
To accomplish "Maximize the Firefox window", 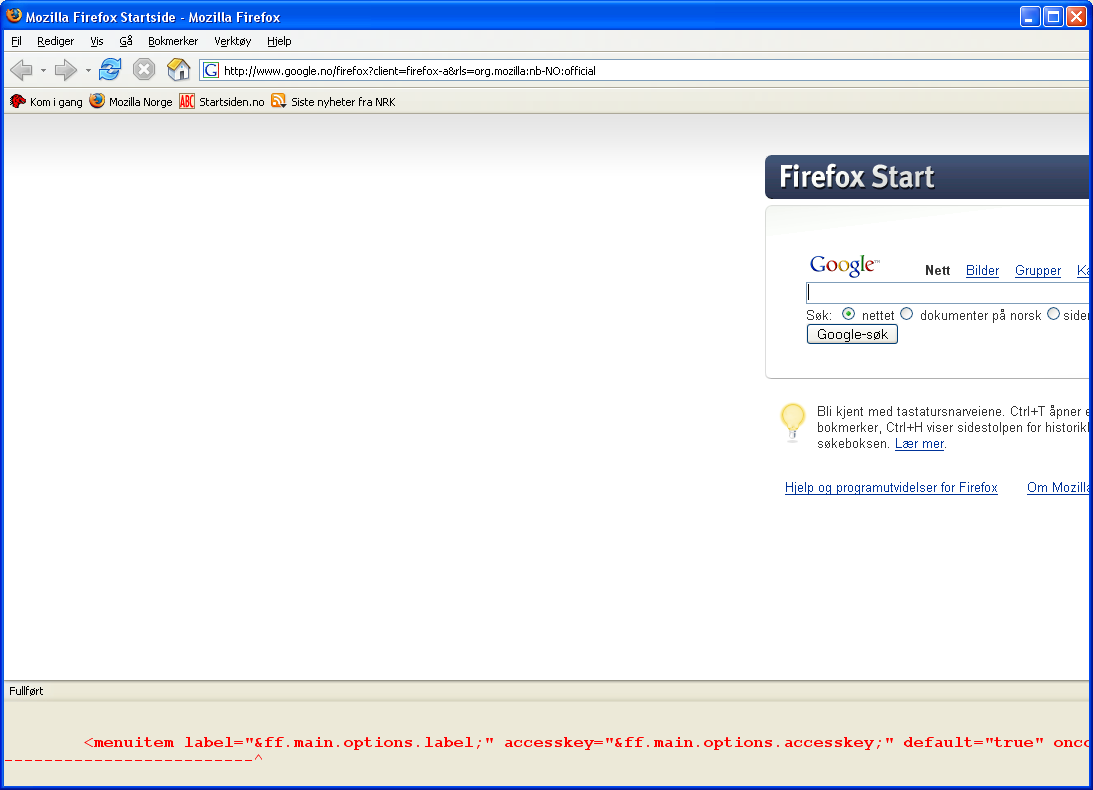I will coord(1053,17).
